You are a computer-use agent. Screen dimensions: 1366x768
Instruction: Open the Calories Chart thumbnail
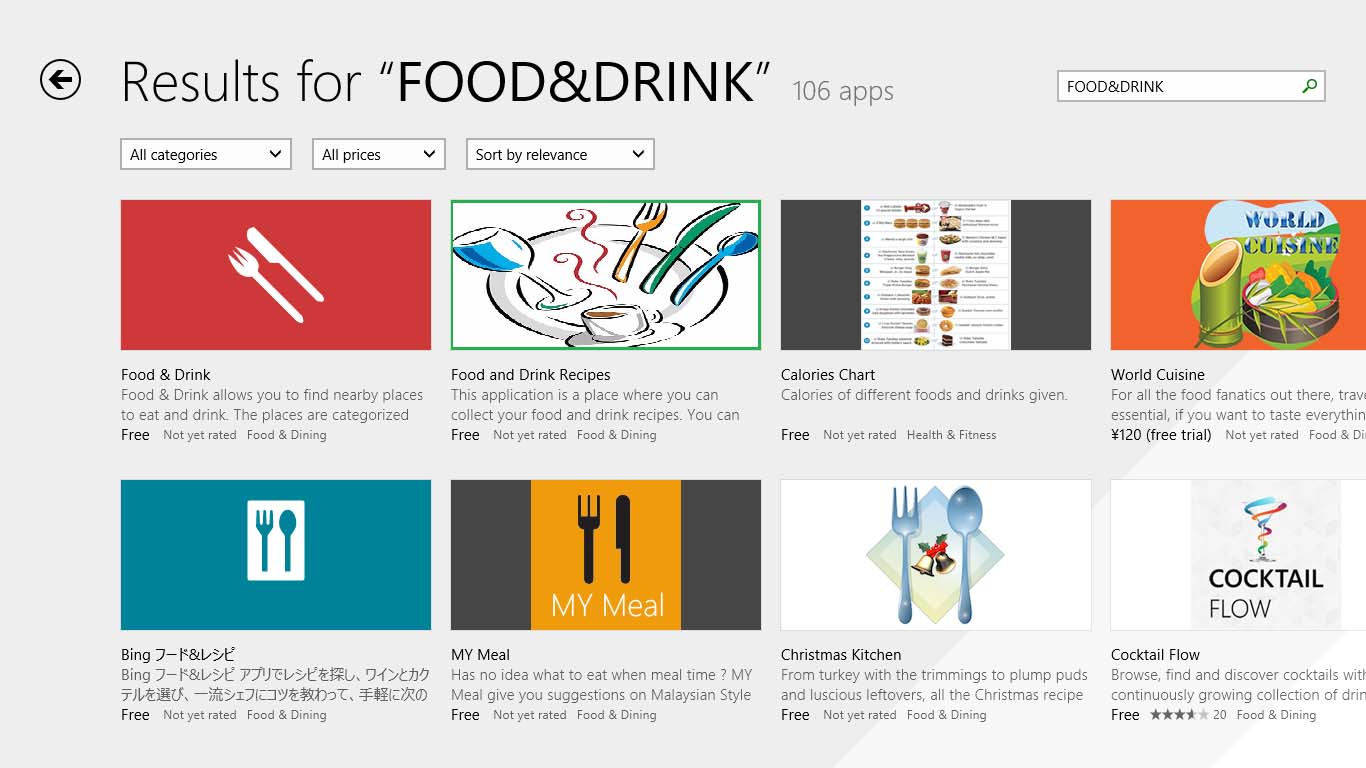click(936, 275)
